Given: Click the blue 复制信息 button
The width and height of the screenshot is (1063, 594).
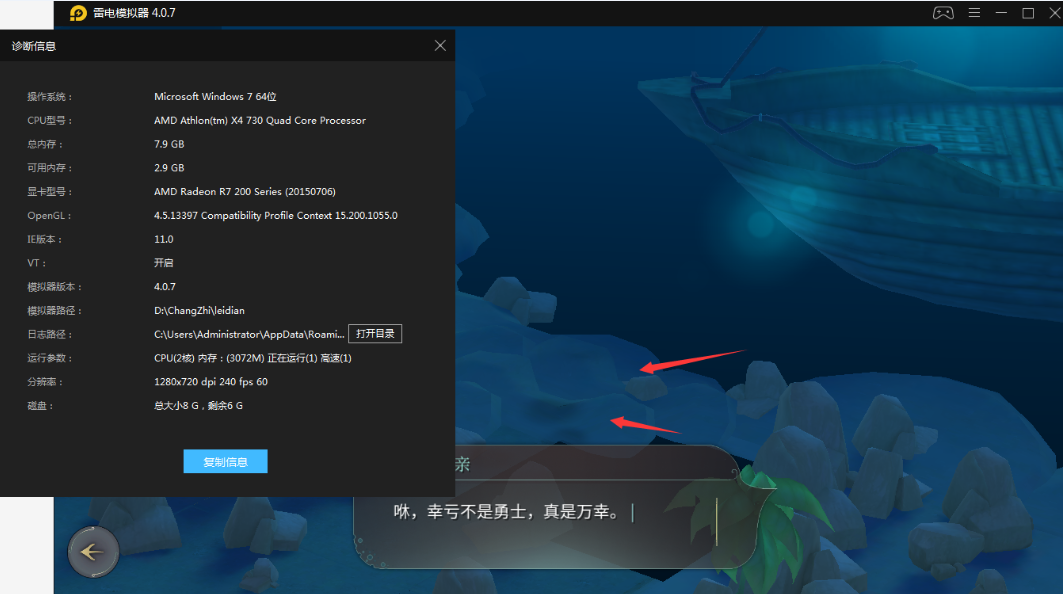Looking at the screenshot, I should coord(225,462).
